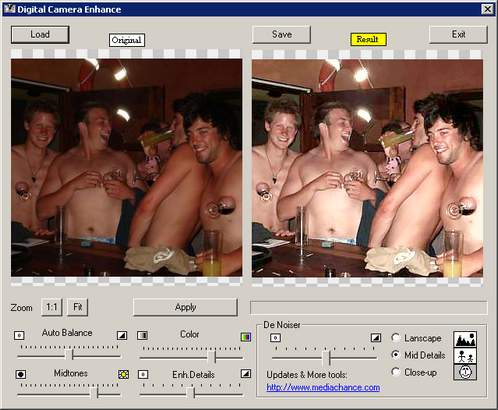Click the De Noiser slider handle
The image size is (498, 410).
[x=326, y=358]
